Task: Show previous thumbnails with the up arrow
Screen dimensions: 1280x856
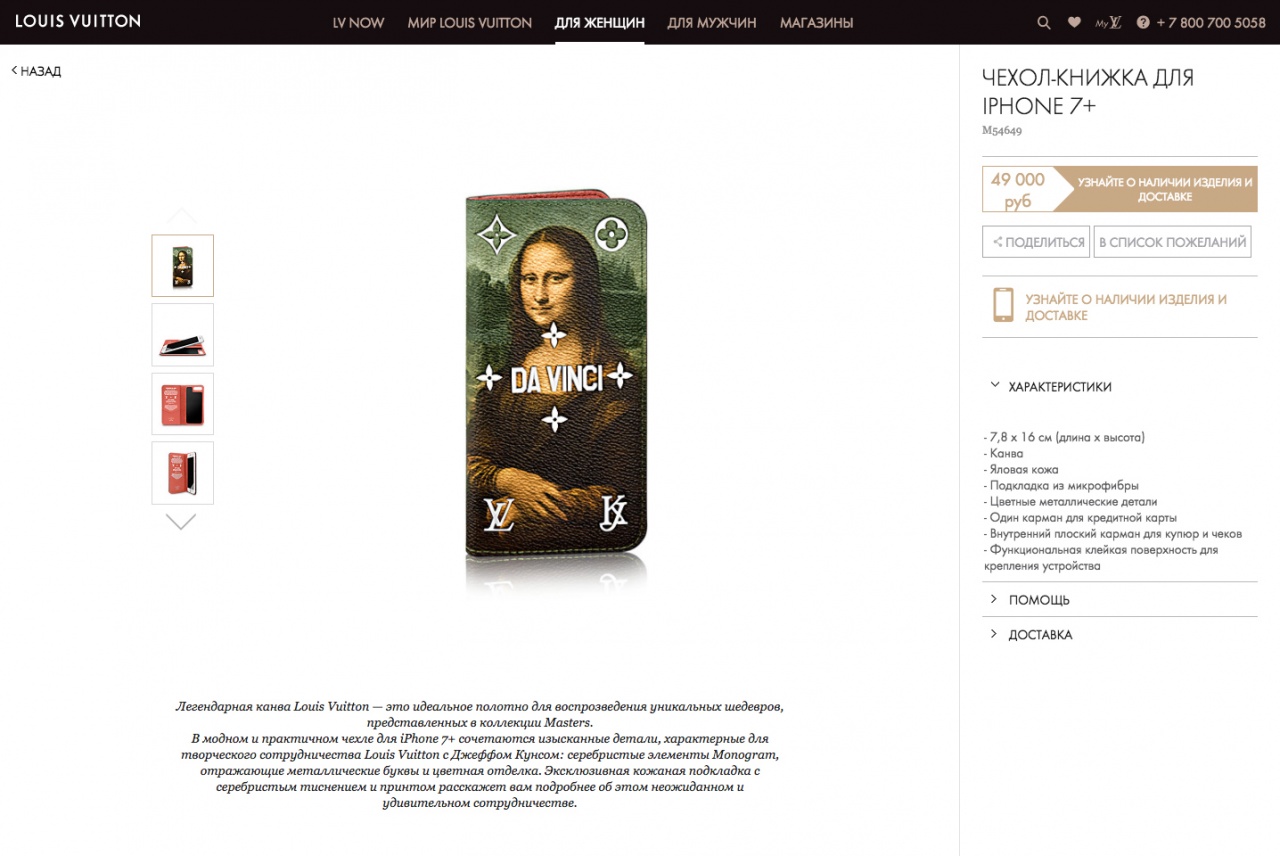Action: (181, 216)
